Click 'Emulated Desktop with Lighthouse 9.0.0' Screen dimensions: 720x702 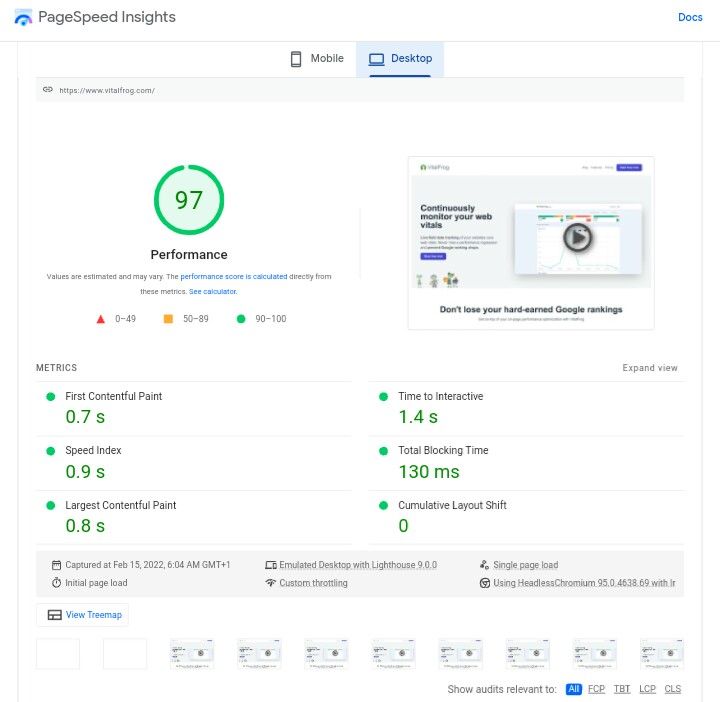coord(358,565)
